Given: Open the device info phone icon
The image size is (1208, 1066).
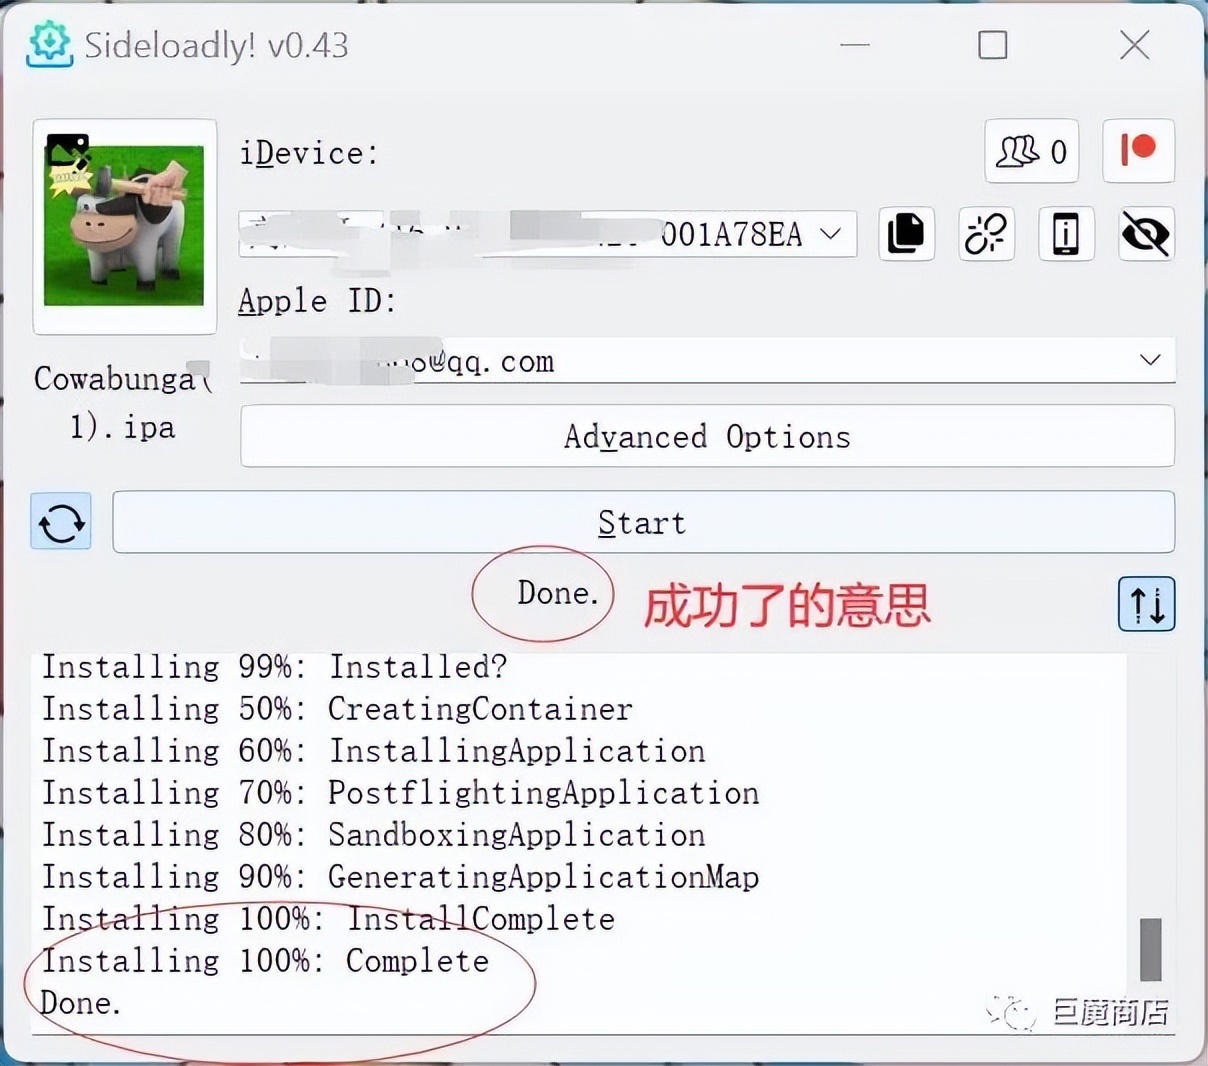Looking at the screenshot, I should pyautogui.click(x=1066, y=234).
